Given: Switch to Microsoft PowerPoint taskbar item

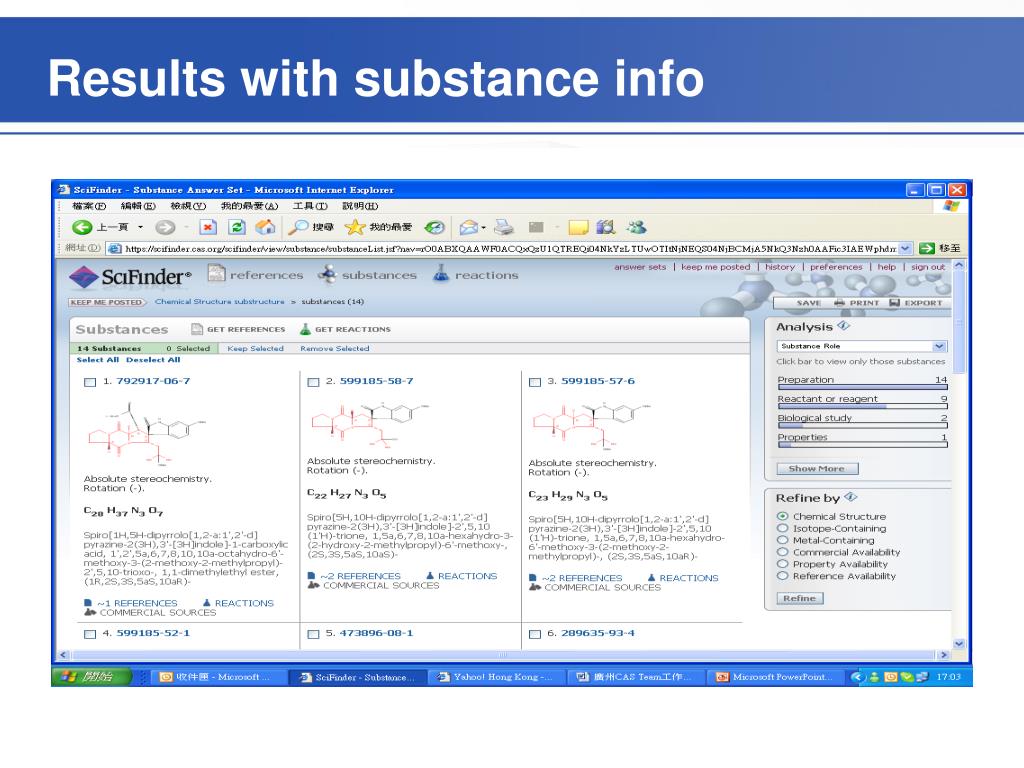Looking at the screenshot, I should pyautogui.click(x=775, y=677).
